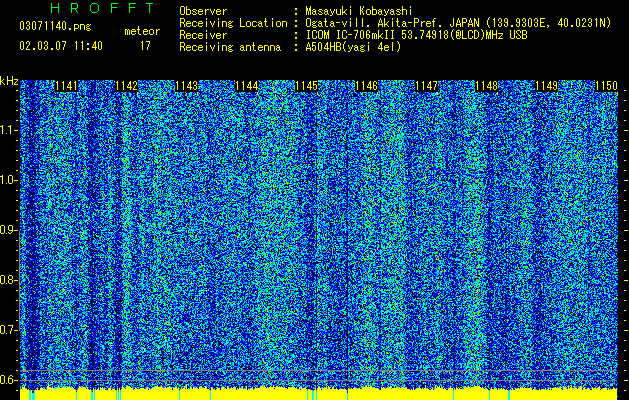Click the 0.8 frequency axis label
The height and width of the screenshot is (400, 629).
8,280
